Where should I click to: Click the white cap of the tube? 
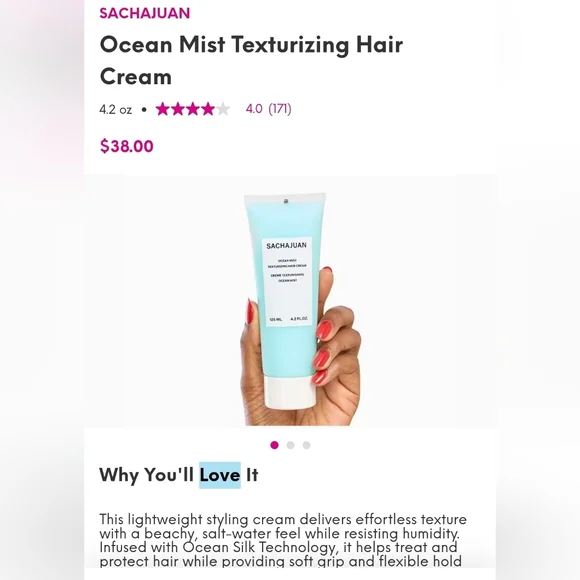tap(290, 392)
